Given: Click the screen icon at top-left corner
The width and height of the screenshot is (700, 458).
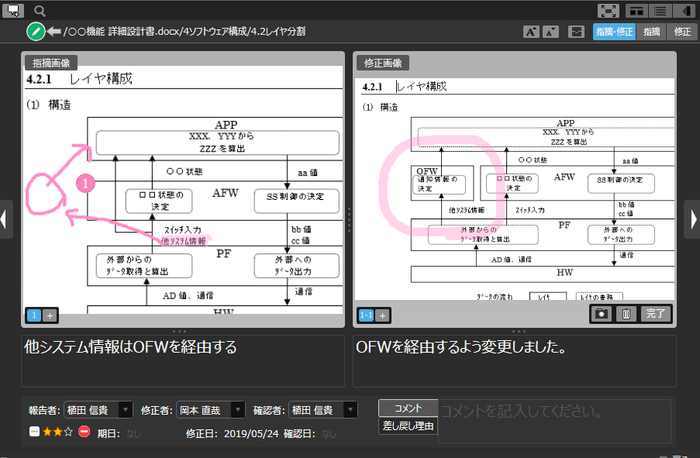Looking at the screenshot, I should 13,11.
